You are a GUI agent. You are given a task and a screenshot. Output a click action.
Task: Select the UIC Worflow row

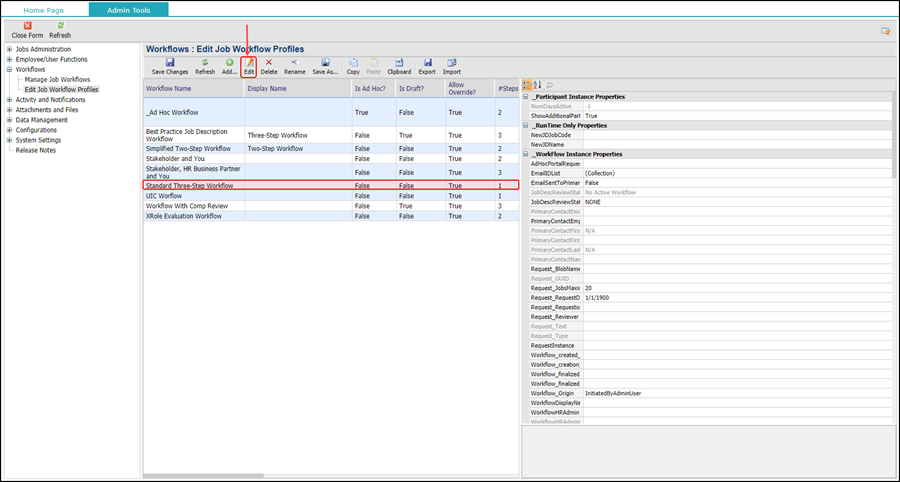(x=331, y=196)
